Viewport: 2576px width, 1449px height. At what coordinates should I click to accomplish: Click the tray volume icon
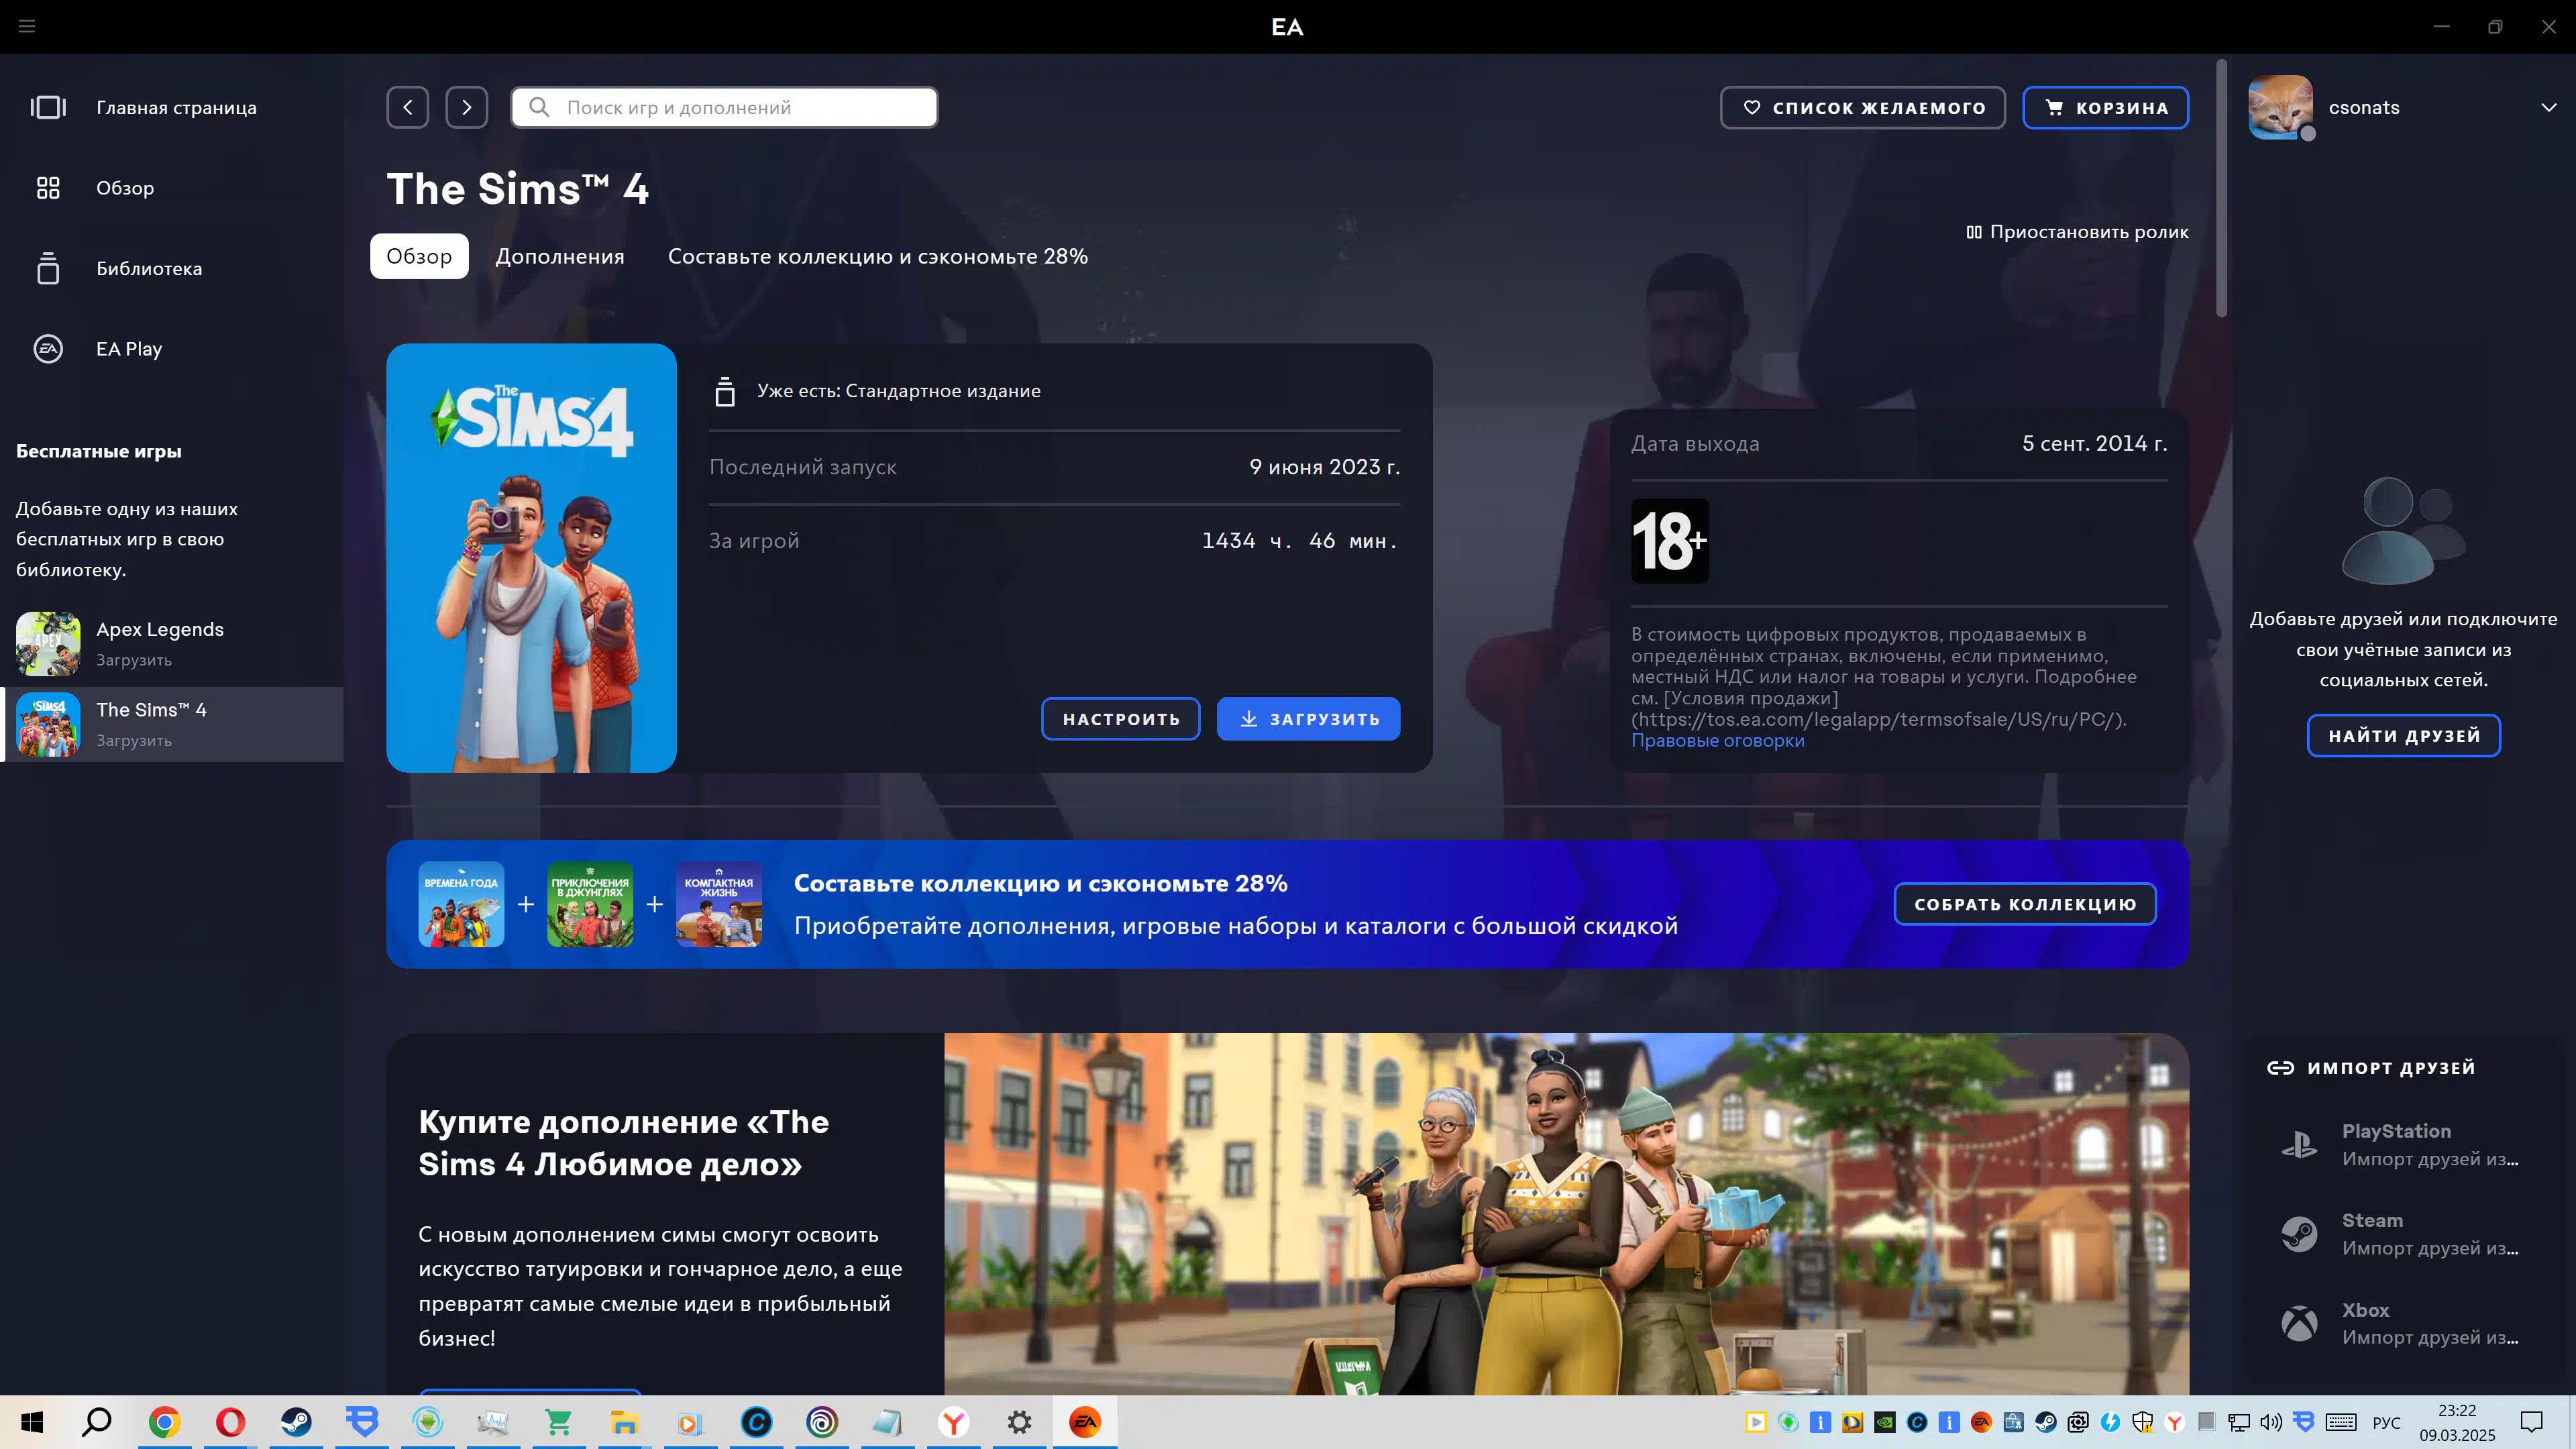pyautogui.click(x=2271, y=1422)
